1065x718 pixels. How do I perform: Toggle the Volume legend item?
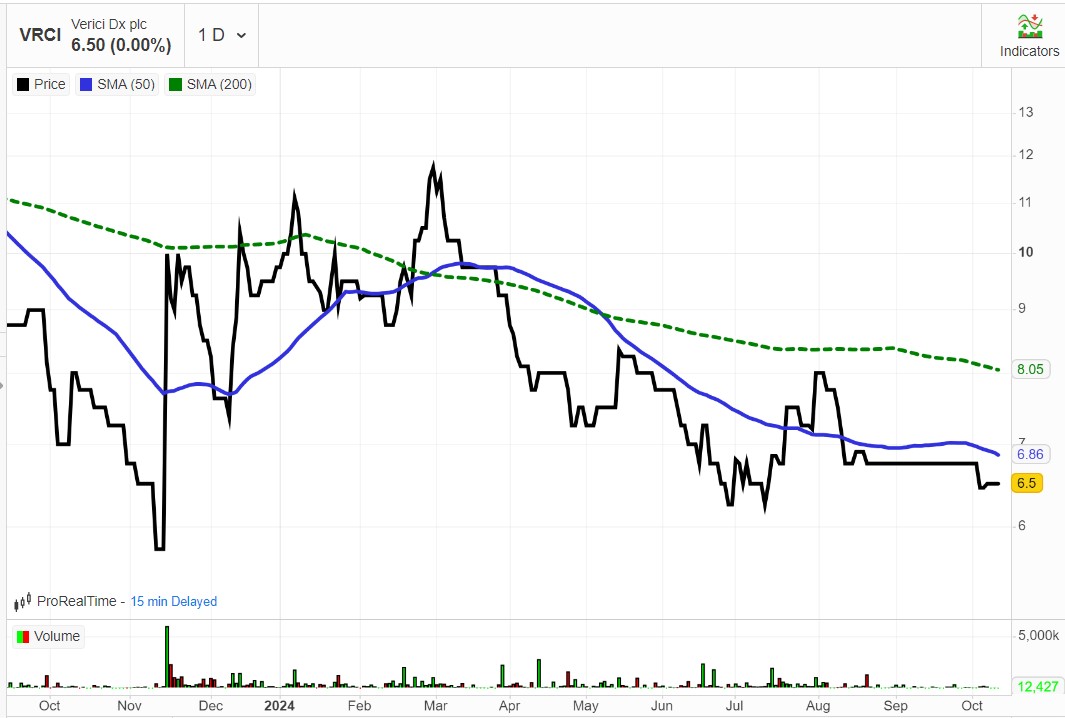(x=48, y=636)
